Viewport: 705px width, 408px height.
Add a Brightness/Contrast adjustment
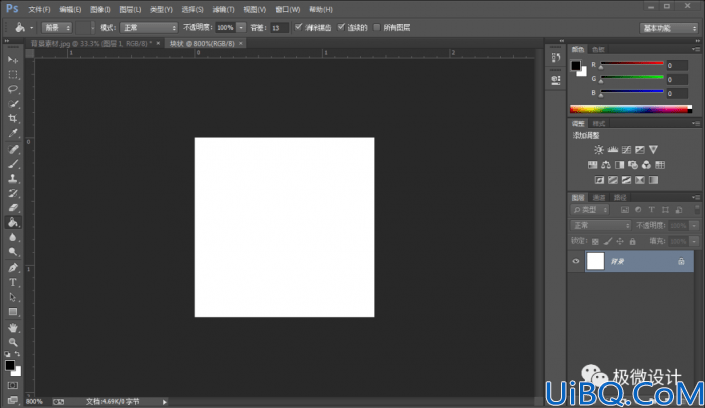[598, 150]
